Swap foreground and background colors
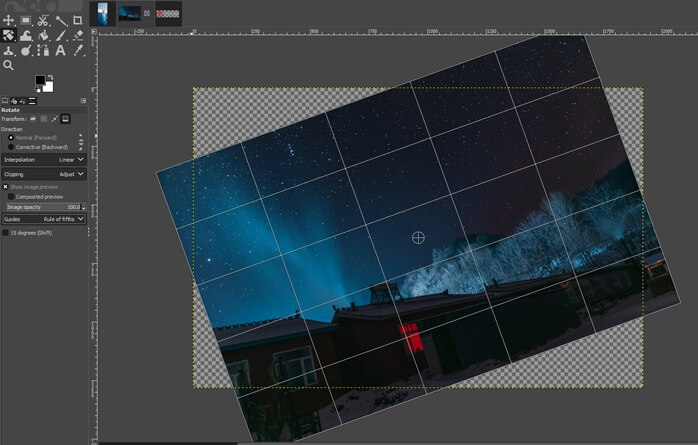The image size is (698, 445). (50, 77)
